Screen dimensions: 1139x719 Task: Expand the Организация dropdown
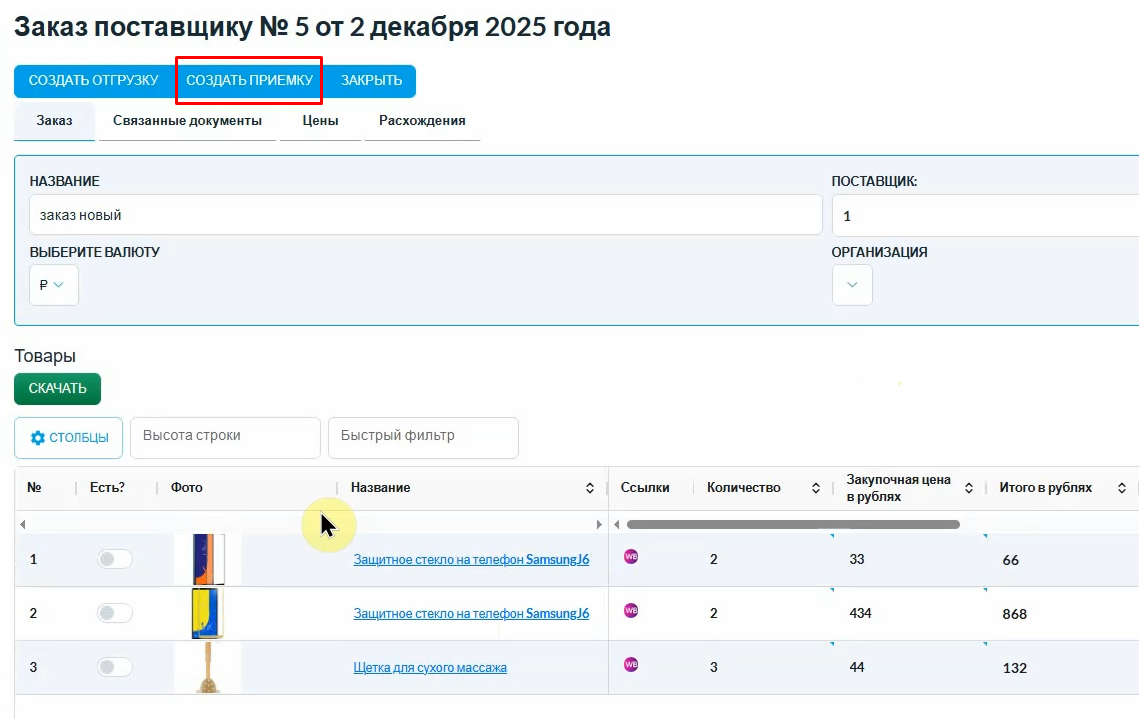click(x=852, y=285)
